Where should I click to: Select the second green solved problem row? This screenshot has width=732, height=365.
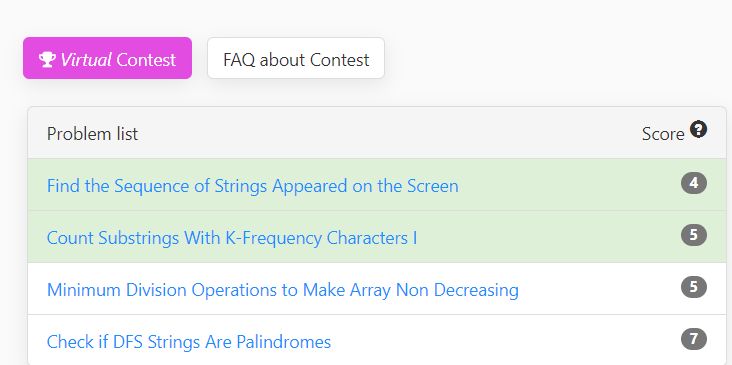(377, 237)
